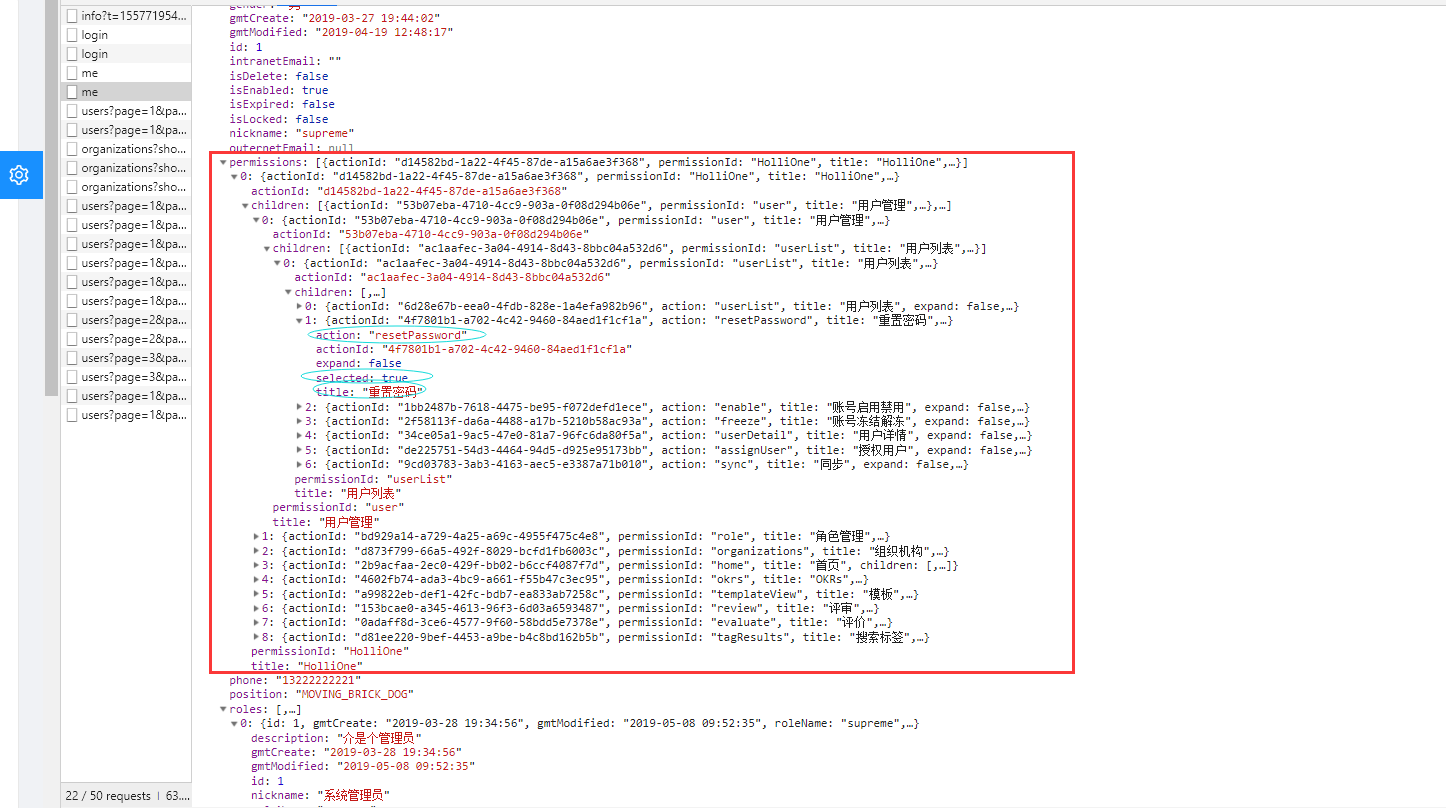Click the actionId "53b07eba-4710..." property line
Screen dimensions: 1446x808
coord(430,234)
